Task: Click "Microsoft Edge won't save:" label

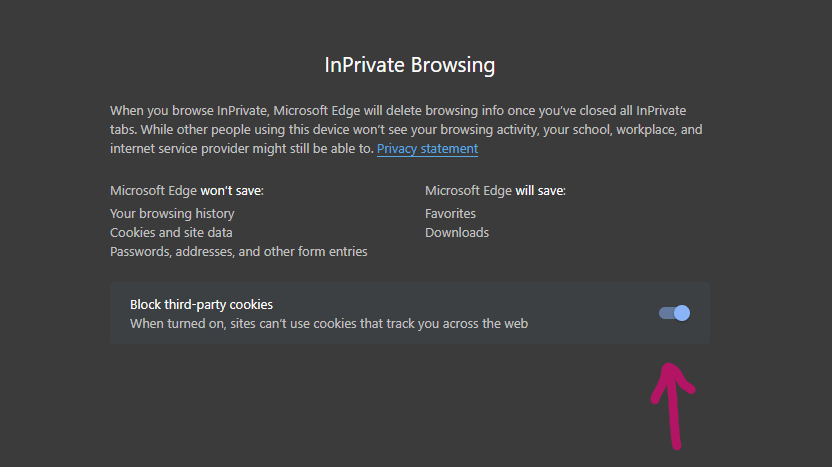Action: 187,191
